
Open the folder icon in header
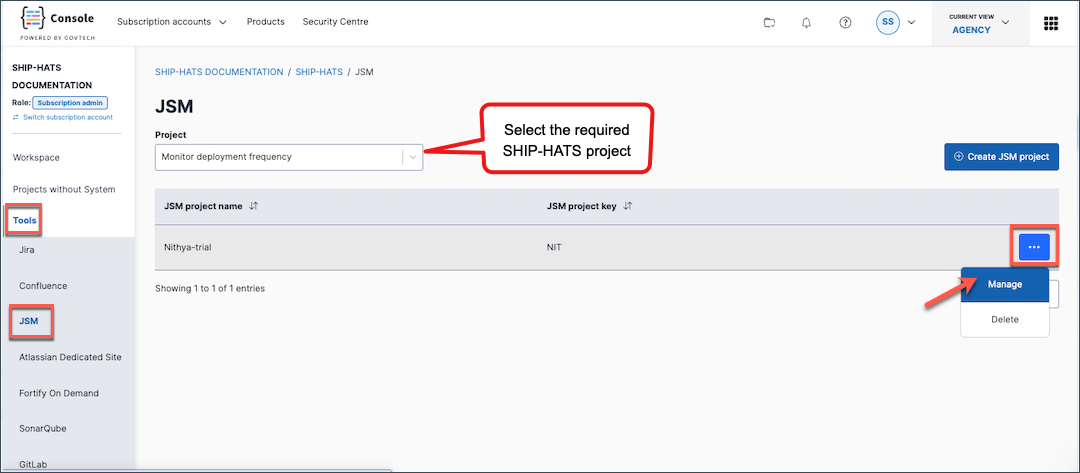pos(769,23)
